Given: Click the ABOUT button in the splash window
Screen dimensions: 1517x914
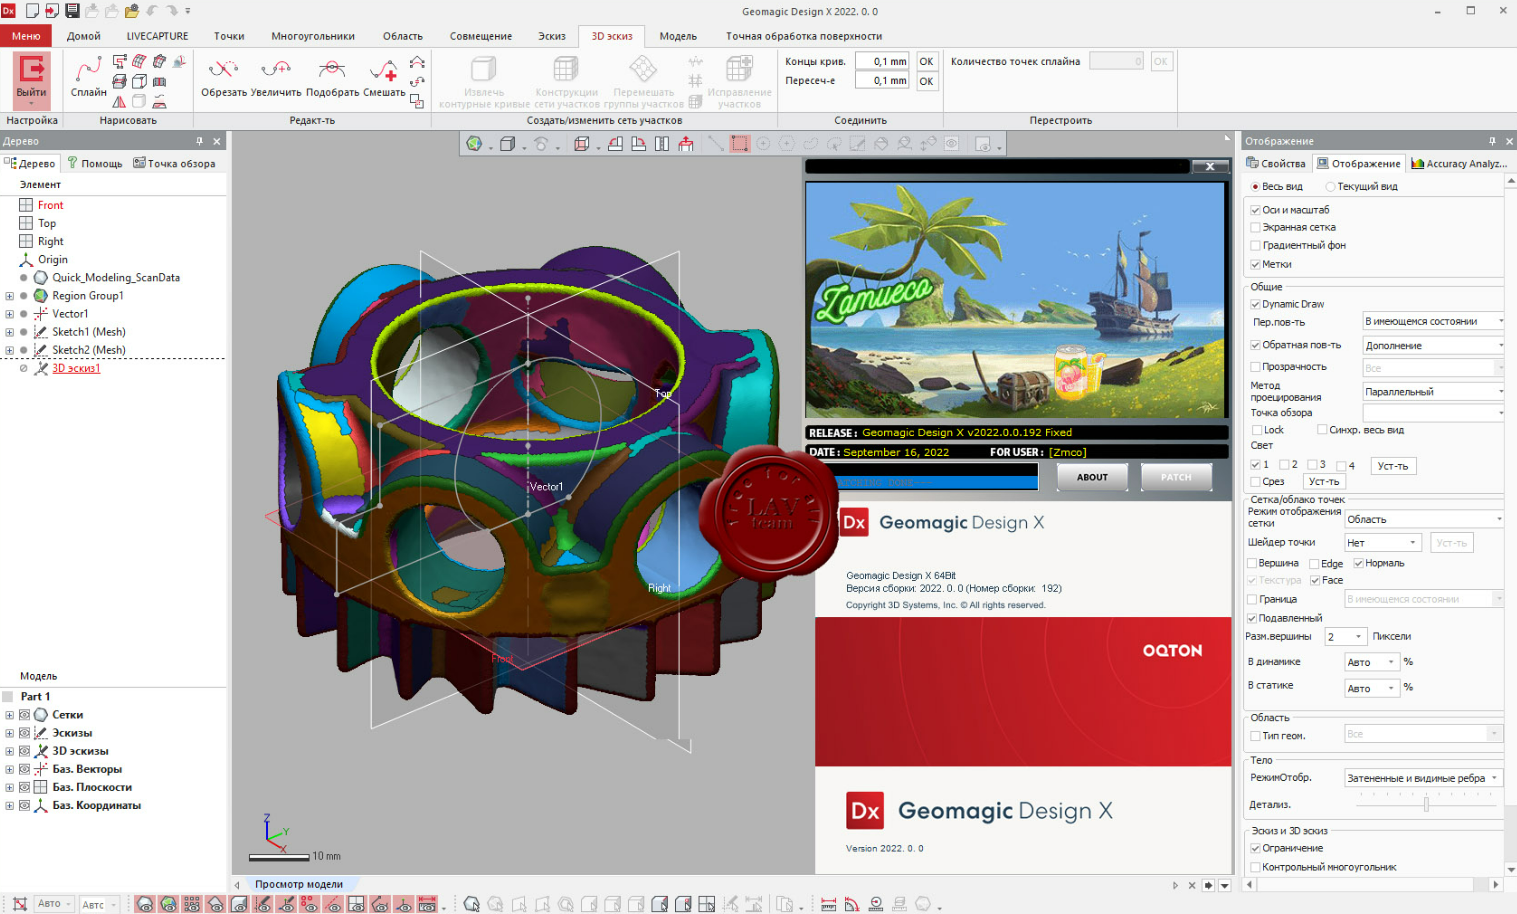Looking at the screenshot, I should pyautogui.click(x=1092, y=477).
